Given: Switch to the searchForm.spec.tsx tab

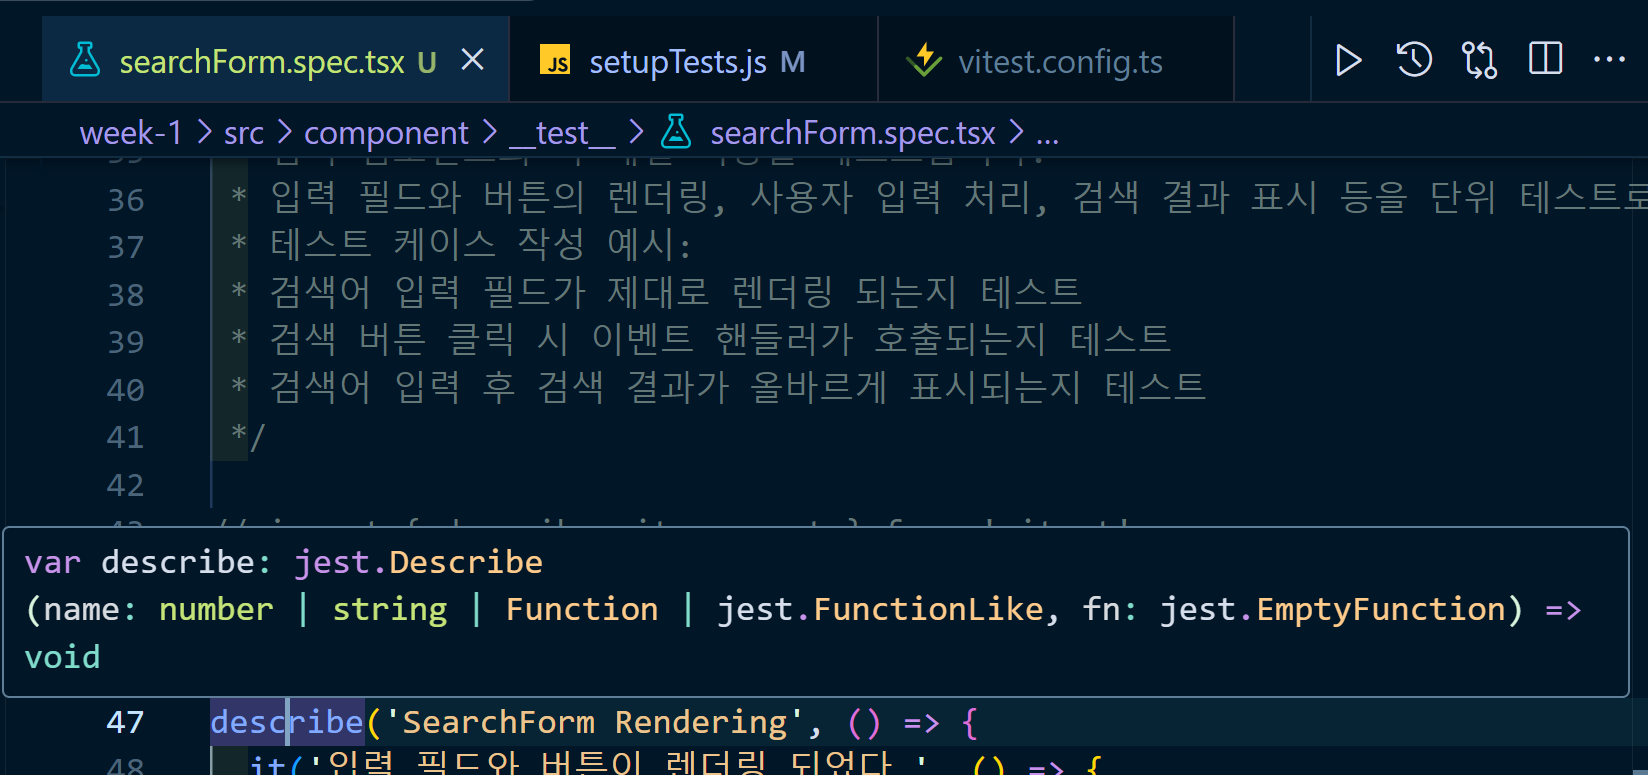Looking at the screenshot, I should (276, 61).
